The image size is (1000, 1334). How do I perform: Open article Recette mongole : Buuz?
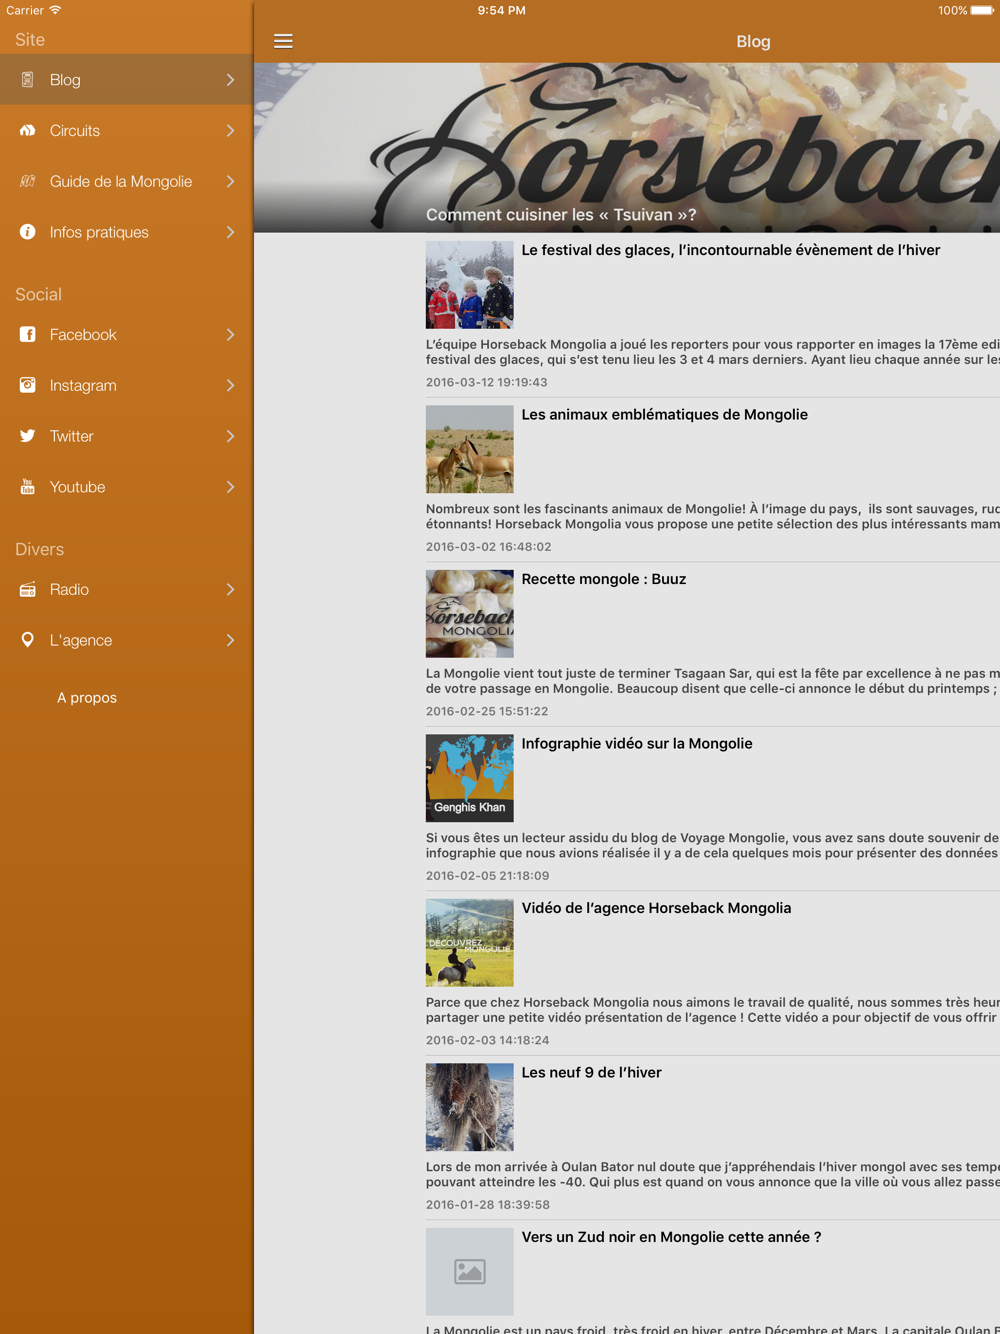604,579
